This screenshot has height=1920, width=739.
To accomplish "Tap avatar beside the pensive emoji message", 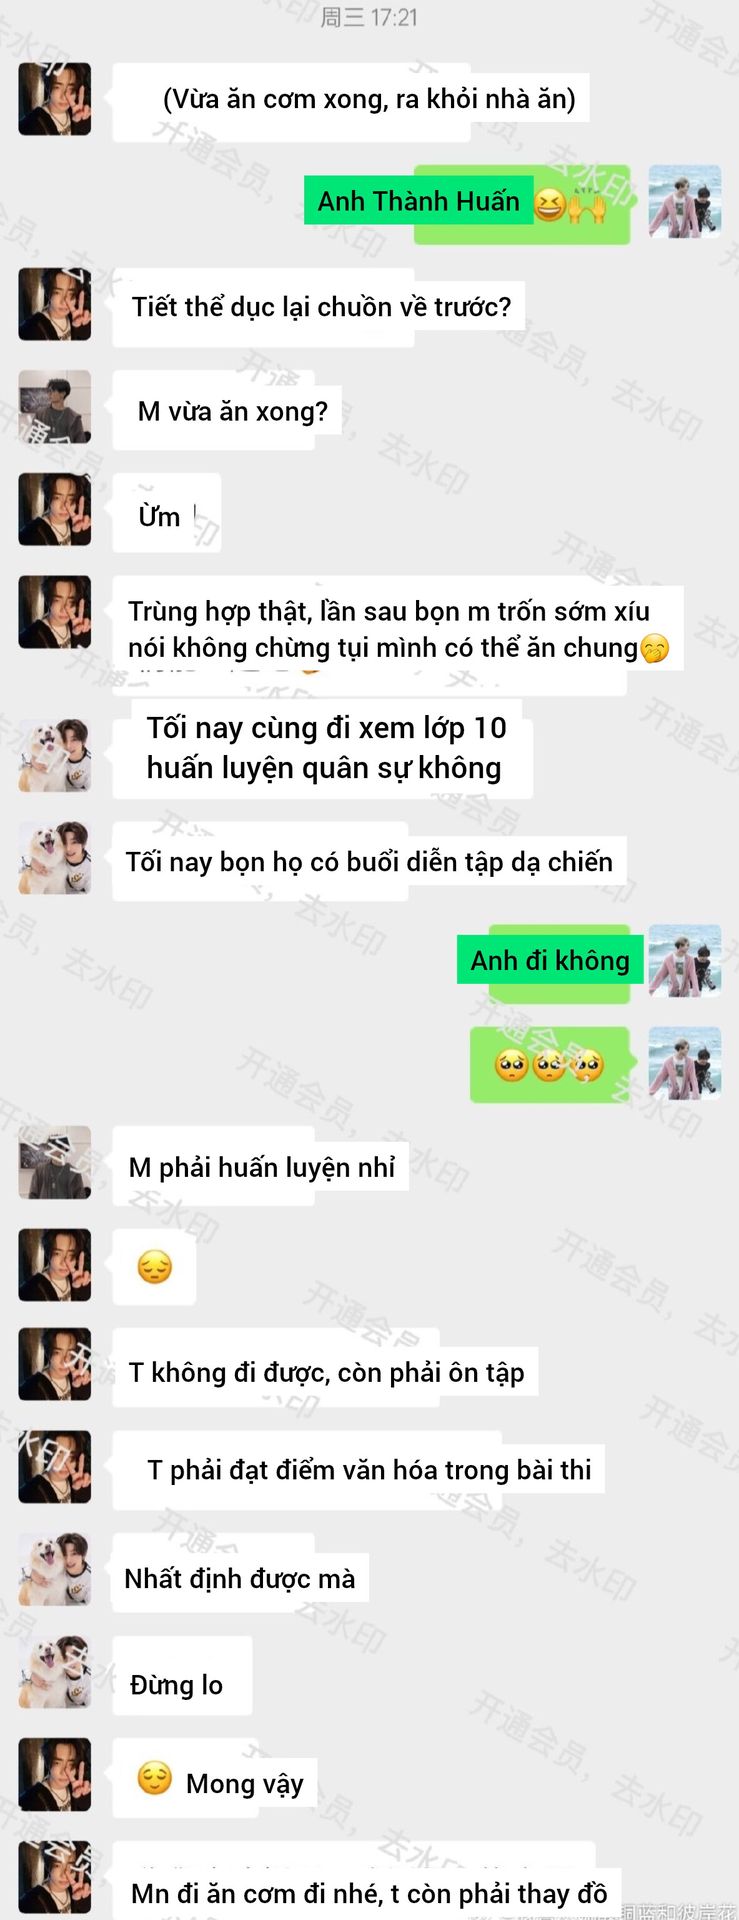I will pyautogui.click(x=55, y=1265).
